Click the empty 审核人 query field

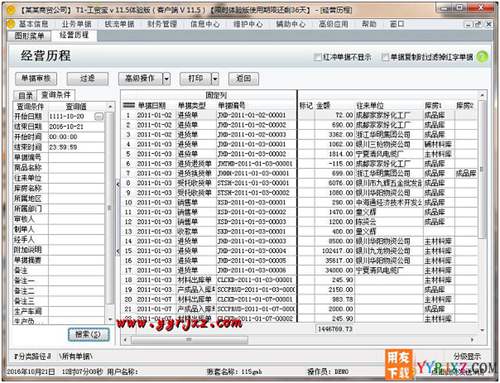76,219
